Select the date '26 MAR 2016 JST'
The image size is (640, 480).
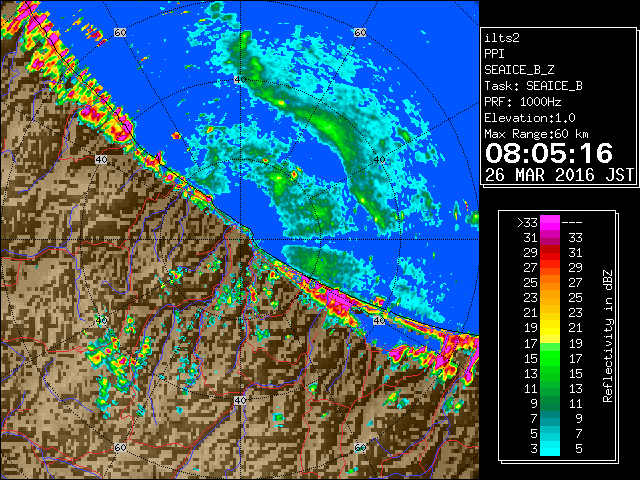tap(560, 175)
